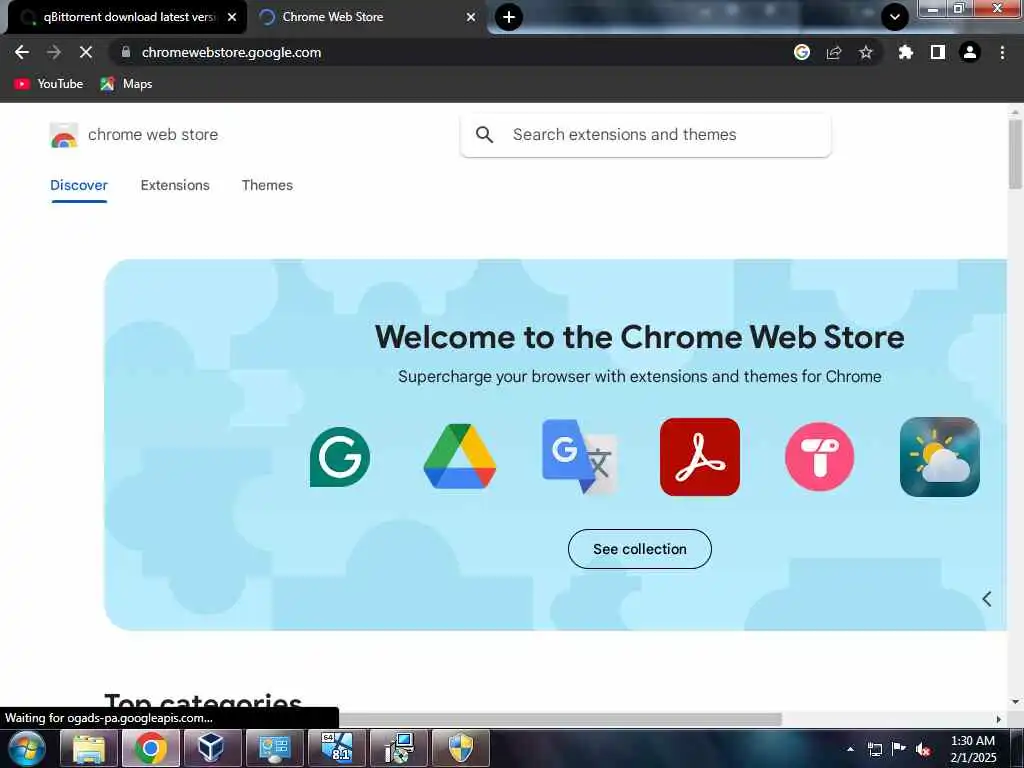Viewport: 1024px width, 768px height.
Task: Click the pink T extension icon
Action: (x=820, y=456)
